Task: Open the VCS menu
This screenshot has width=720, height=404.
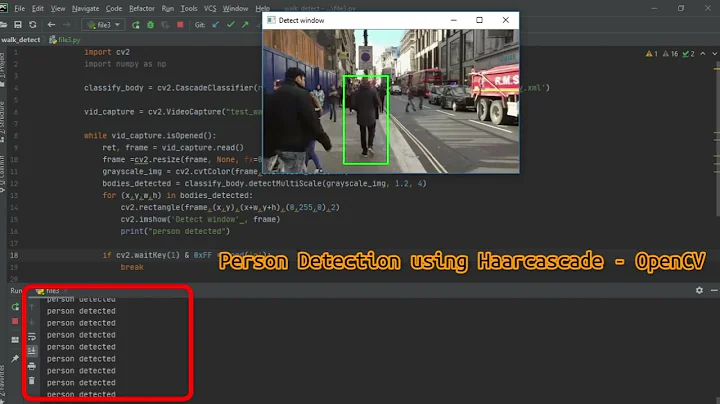Action: click(x=210, y=9)
